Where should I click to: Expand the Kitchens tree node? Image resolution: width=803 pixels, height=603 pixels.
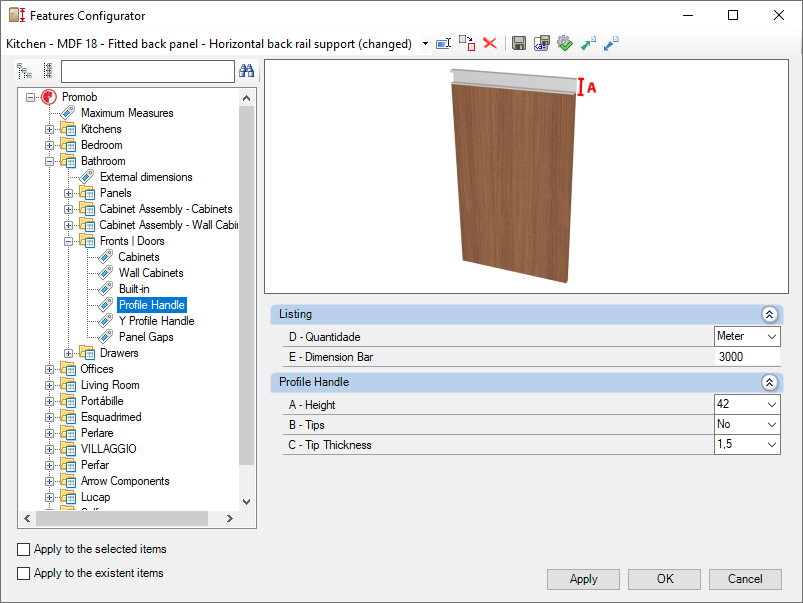pyautogui.click(x=50, y=129)
